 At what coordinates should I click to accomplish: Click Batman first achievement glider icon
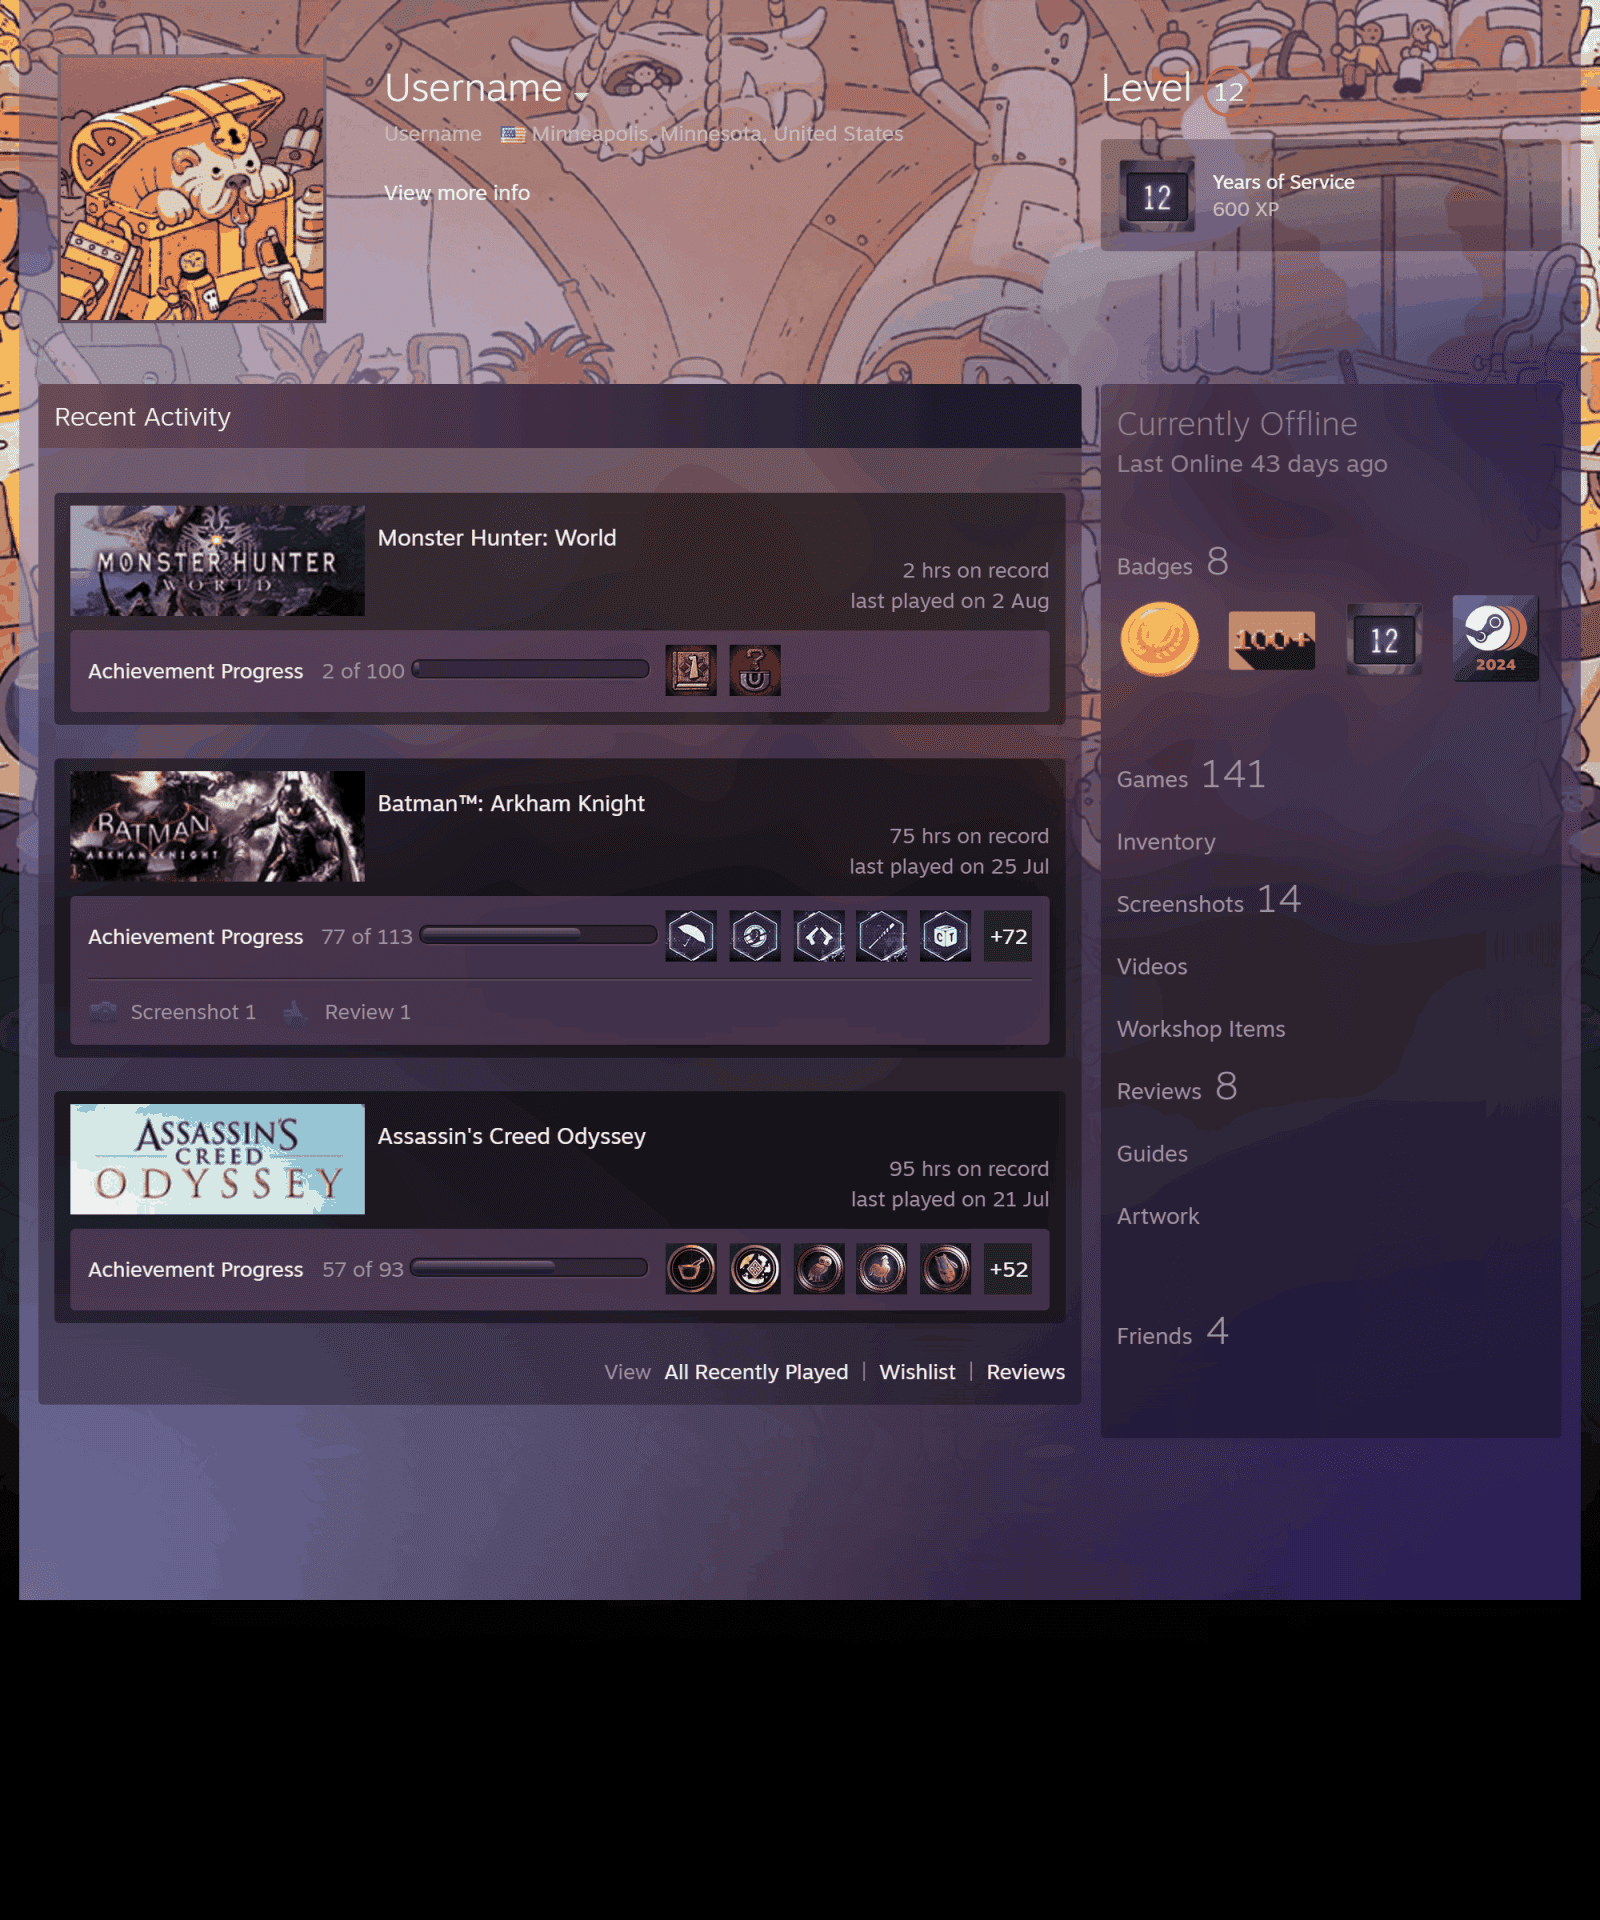(691, 936)
